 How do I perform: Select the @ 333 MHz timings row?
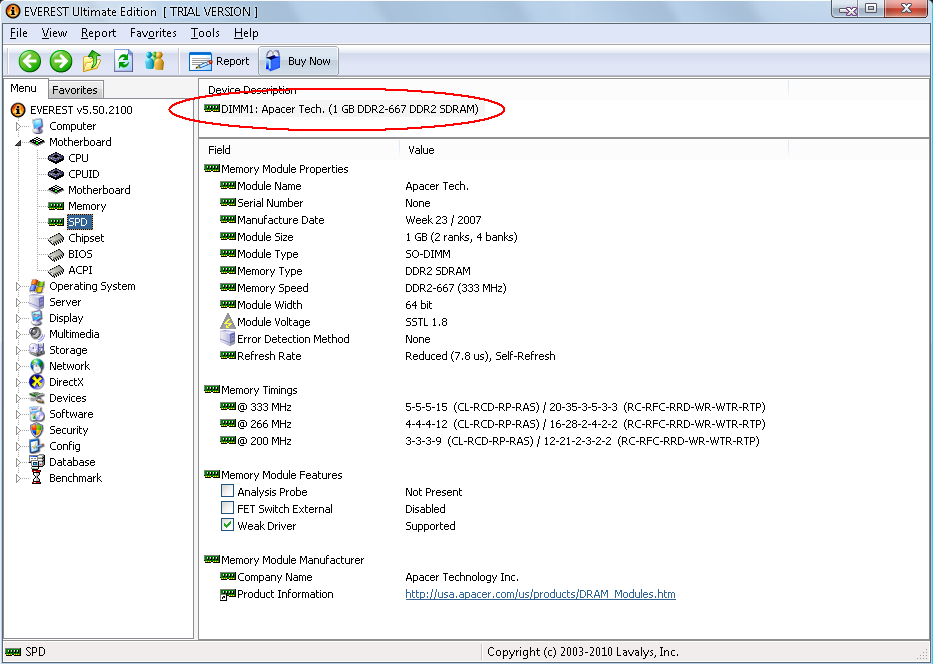[493, 407]
